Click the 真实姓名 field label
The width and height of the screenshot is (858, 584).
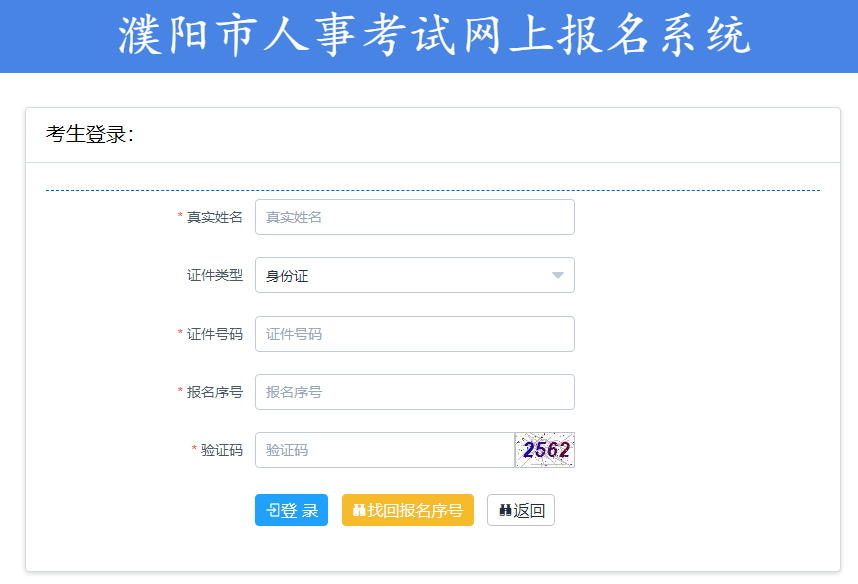(214, 217)
